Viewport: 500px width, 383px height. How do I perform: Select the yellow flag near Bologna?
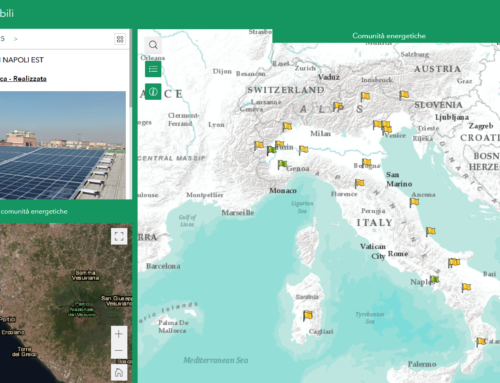[366, 163]
